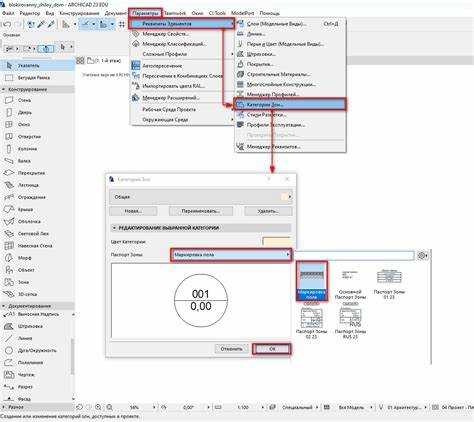Open the Общая category dropdown
The image size is (474, 422).
(x=201, y=197)
